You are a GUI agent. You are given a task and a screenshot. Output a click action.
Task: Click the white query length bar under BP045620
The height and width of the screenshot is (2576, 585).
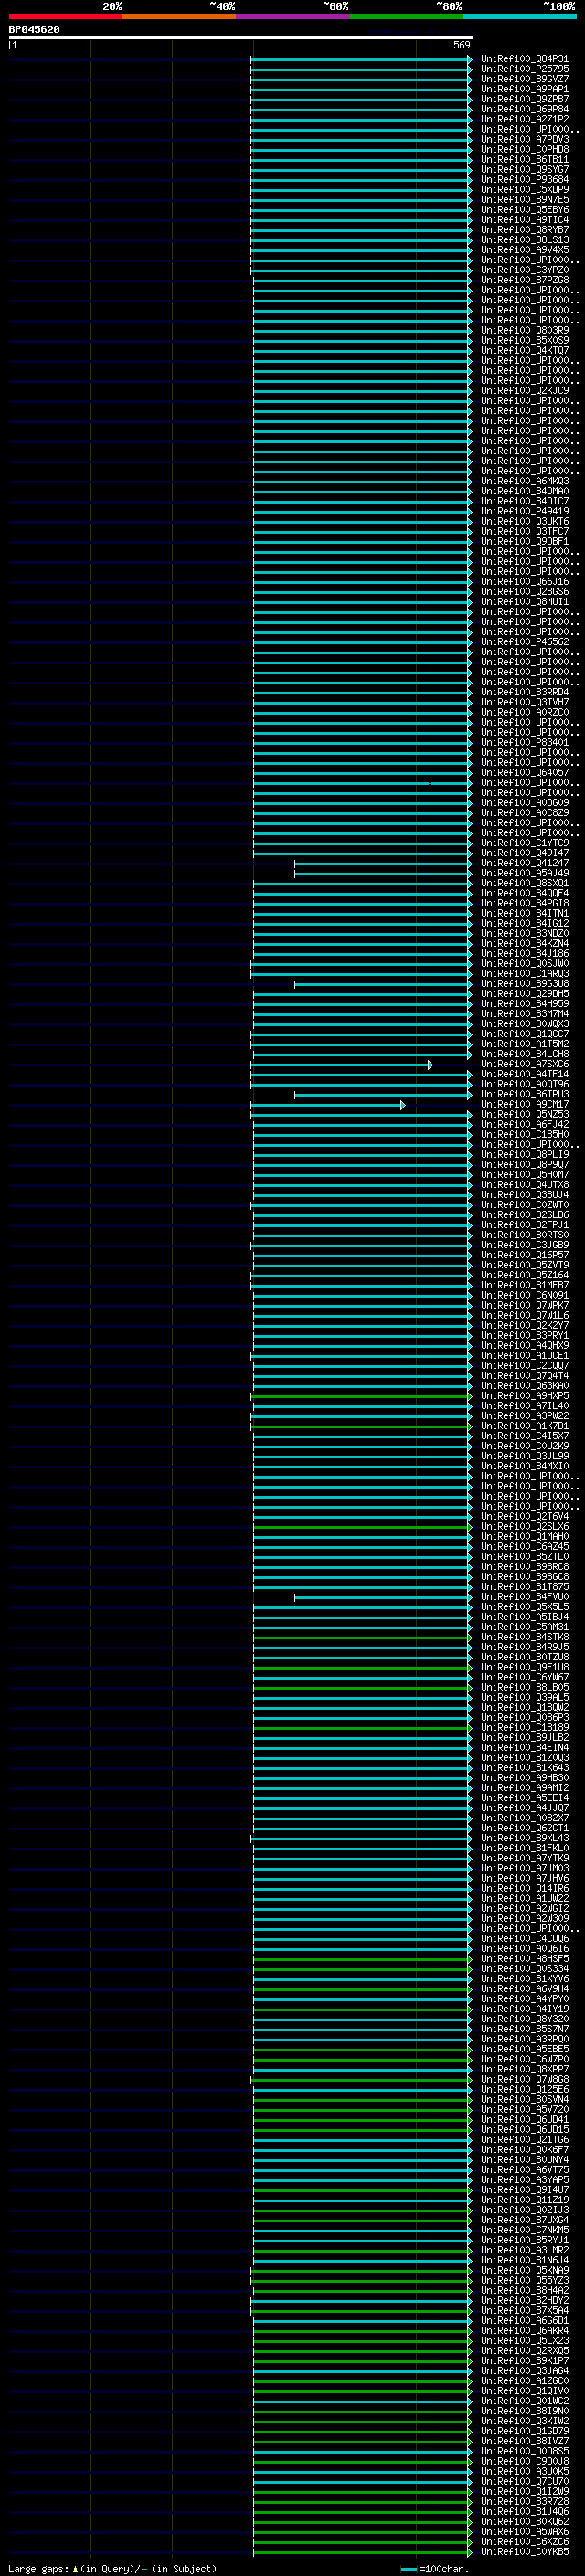(241, 37)
